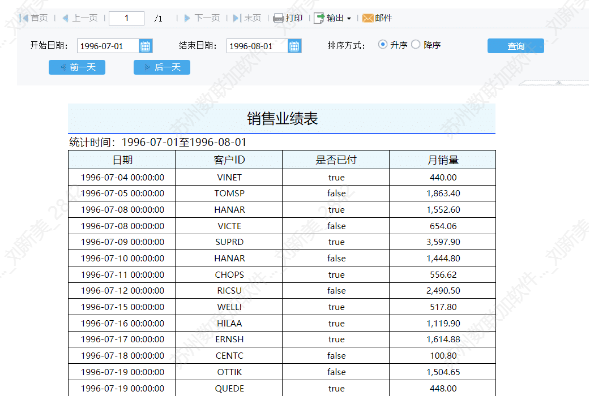Click the sales value 654.06
The width and height of the screenshot is (589, 396).
(x=443, y=226)
